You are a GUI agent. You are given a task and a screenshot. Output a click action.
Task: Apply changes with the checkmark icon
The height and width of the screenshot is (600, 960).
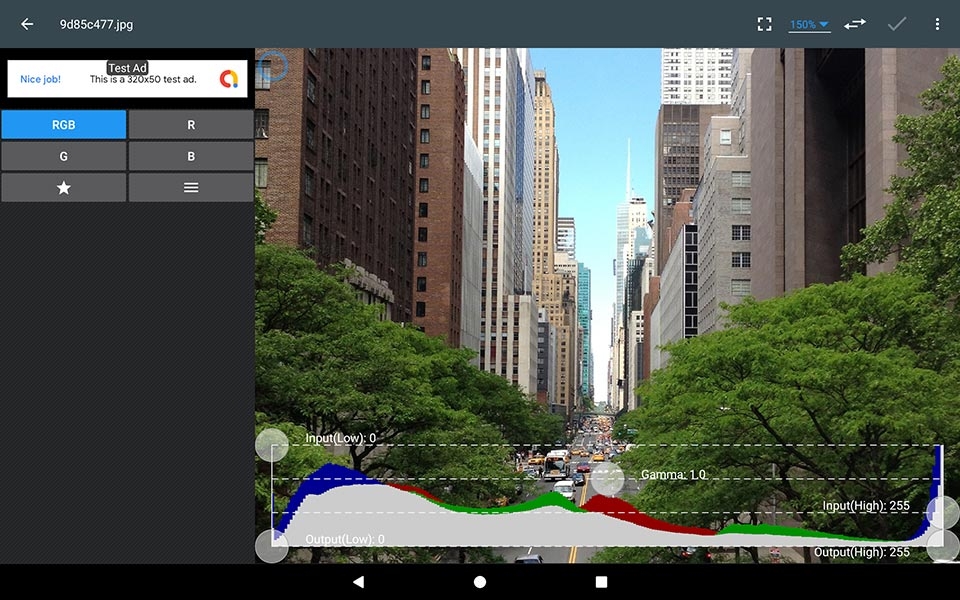(895, 23)
